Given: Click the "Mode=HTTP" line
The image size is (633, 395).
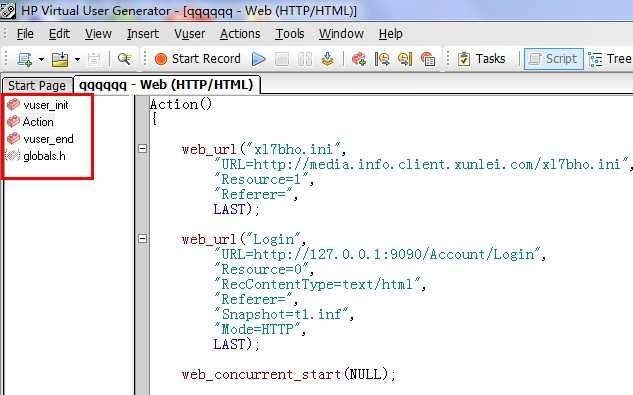Looking at the screenshot, I should [260, 329].
